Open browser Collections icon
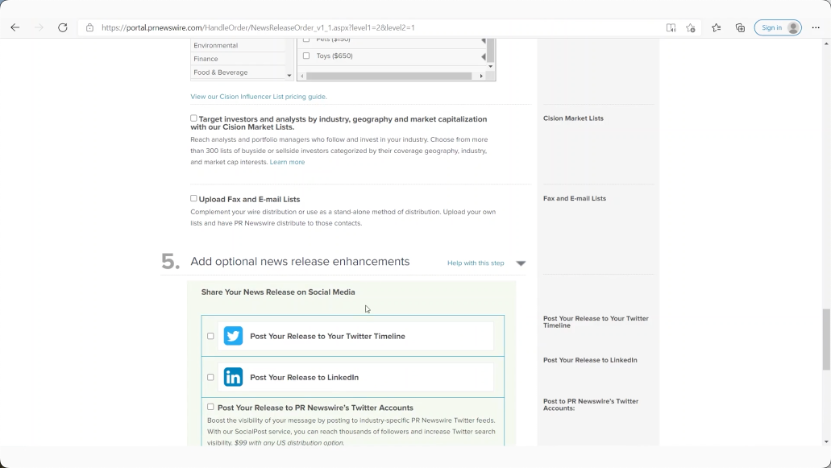832x468 pixels. pyautogui.click(x=740, y=27)
